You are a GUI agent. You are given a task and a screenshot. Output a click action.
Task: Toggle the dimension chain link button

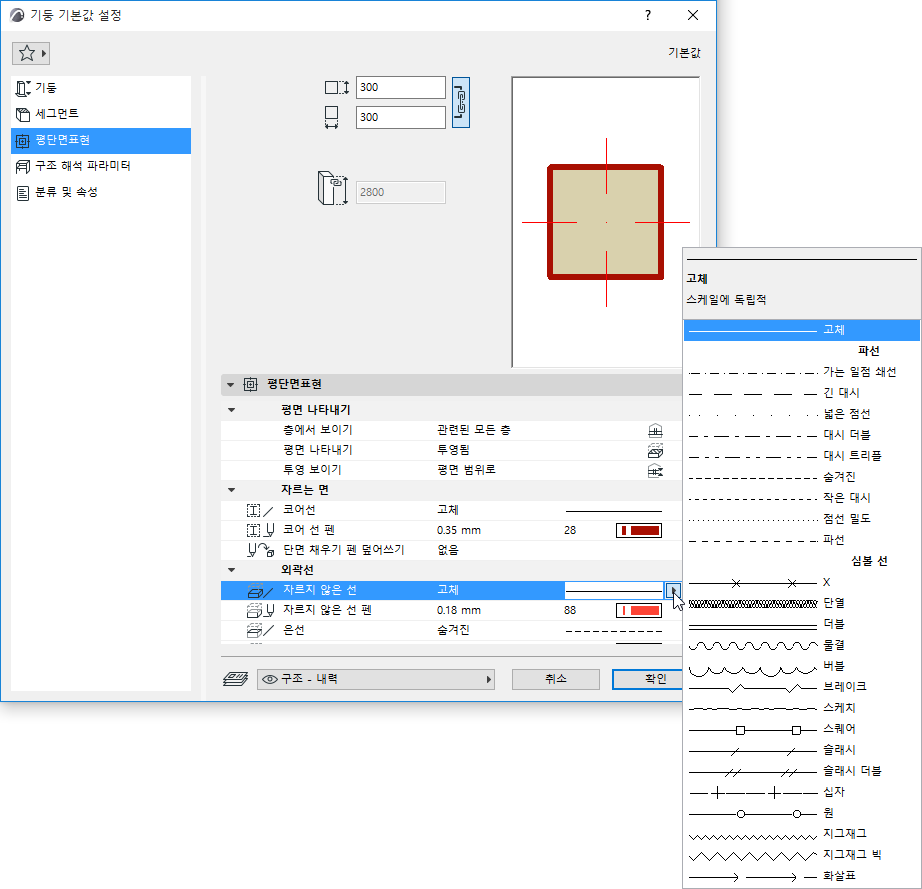460,102
